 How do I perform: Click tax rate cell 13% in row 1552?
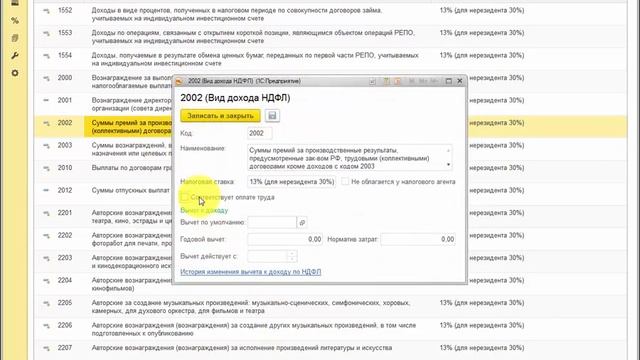(482, 11)
